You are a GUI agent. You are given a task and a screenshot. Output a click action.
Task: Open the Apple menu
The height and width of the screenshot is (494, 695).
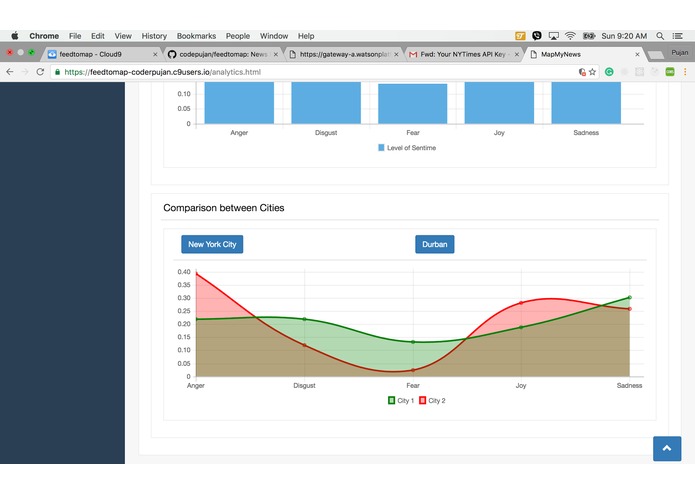[15, 36]
